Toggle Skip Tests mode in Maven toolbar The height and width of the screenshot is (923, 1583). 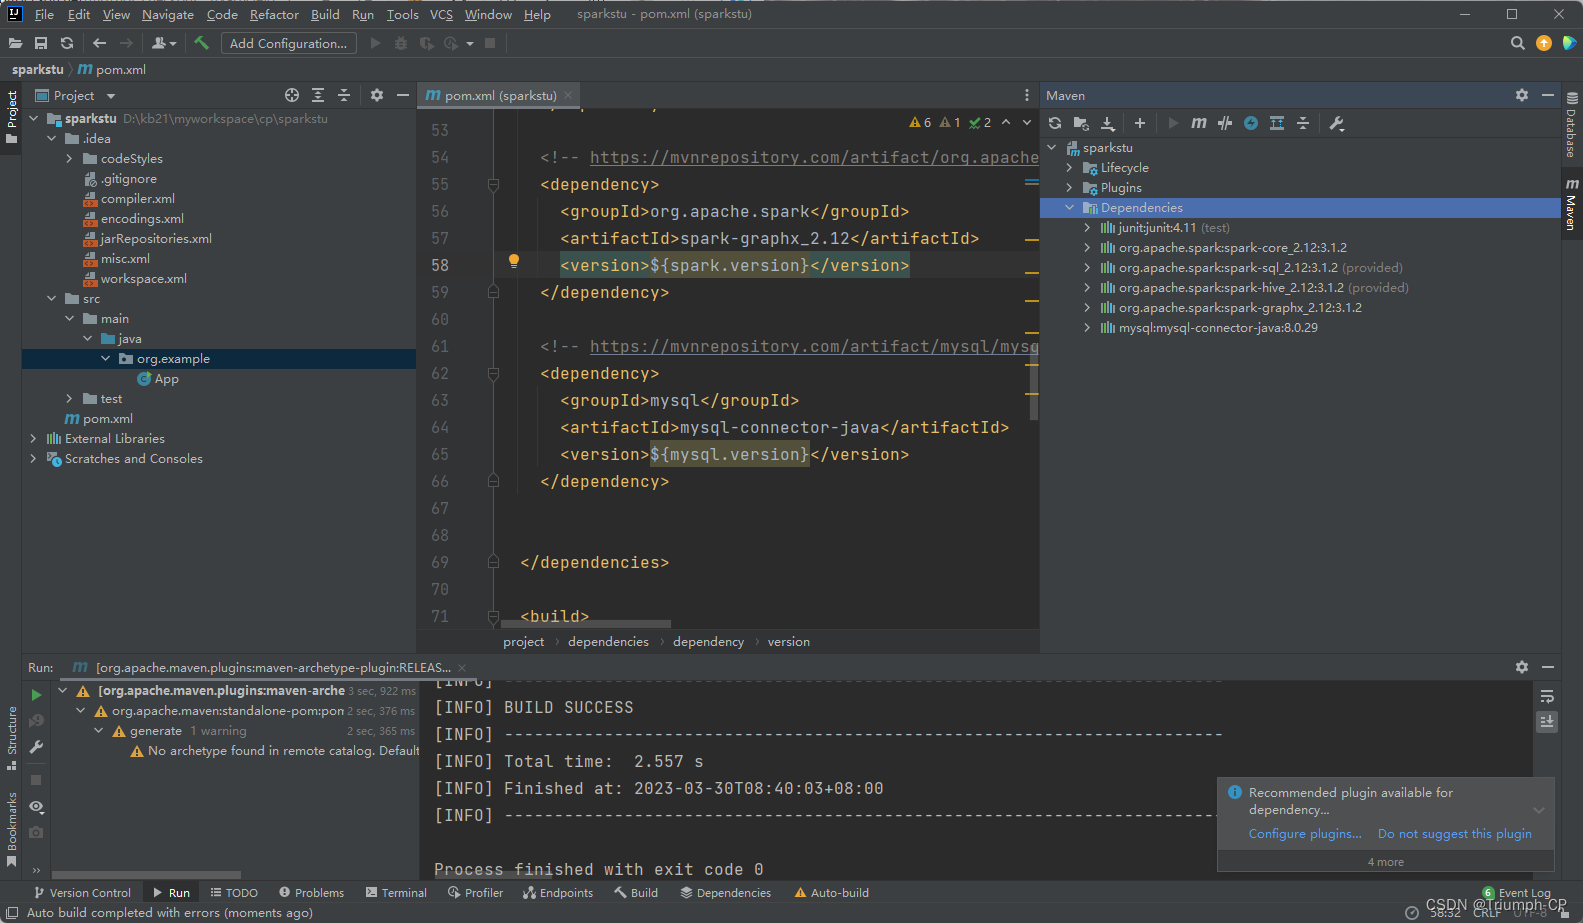click(1251, 123)
